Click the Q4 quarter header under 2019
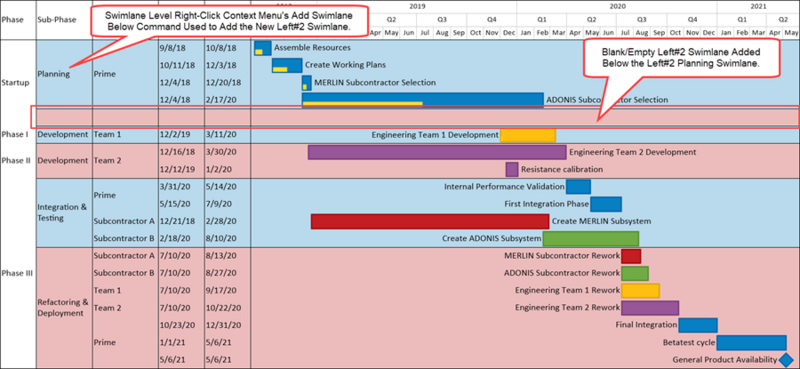The image size is (800, 369). click(x=491, y=20)
